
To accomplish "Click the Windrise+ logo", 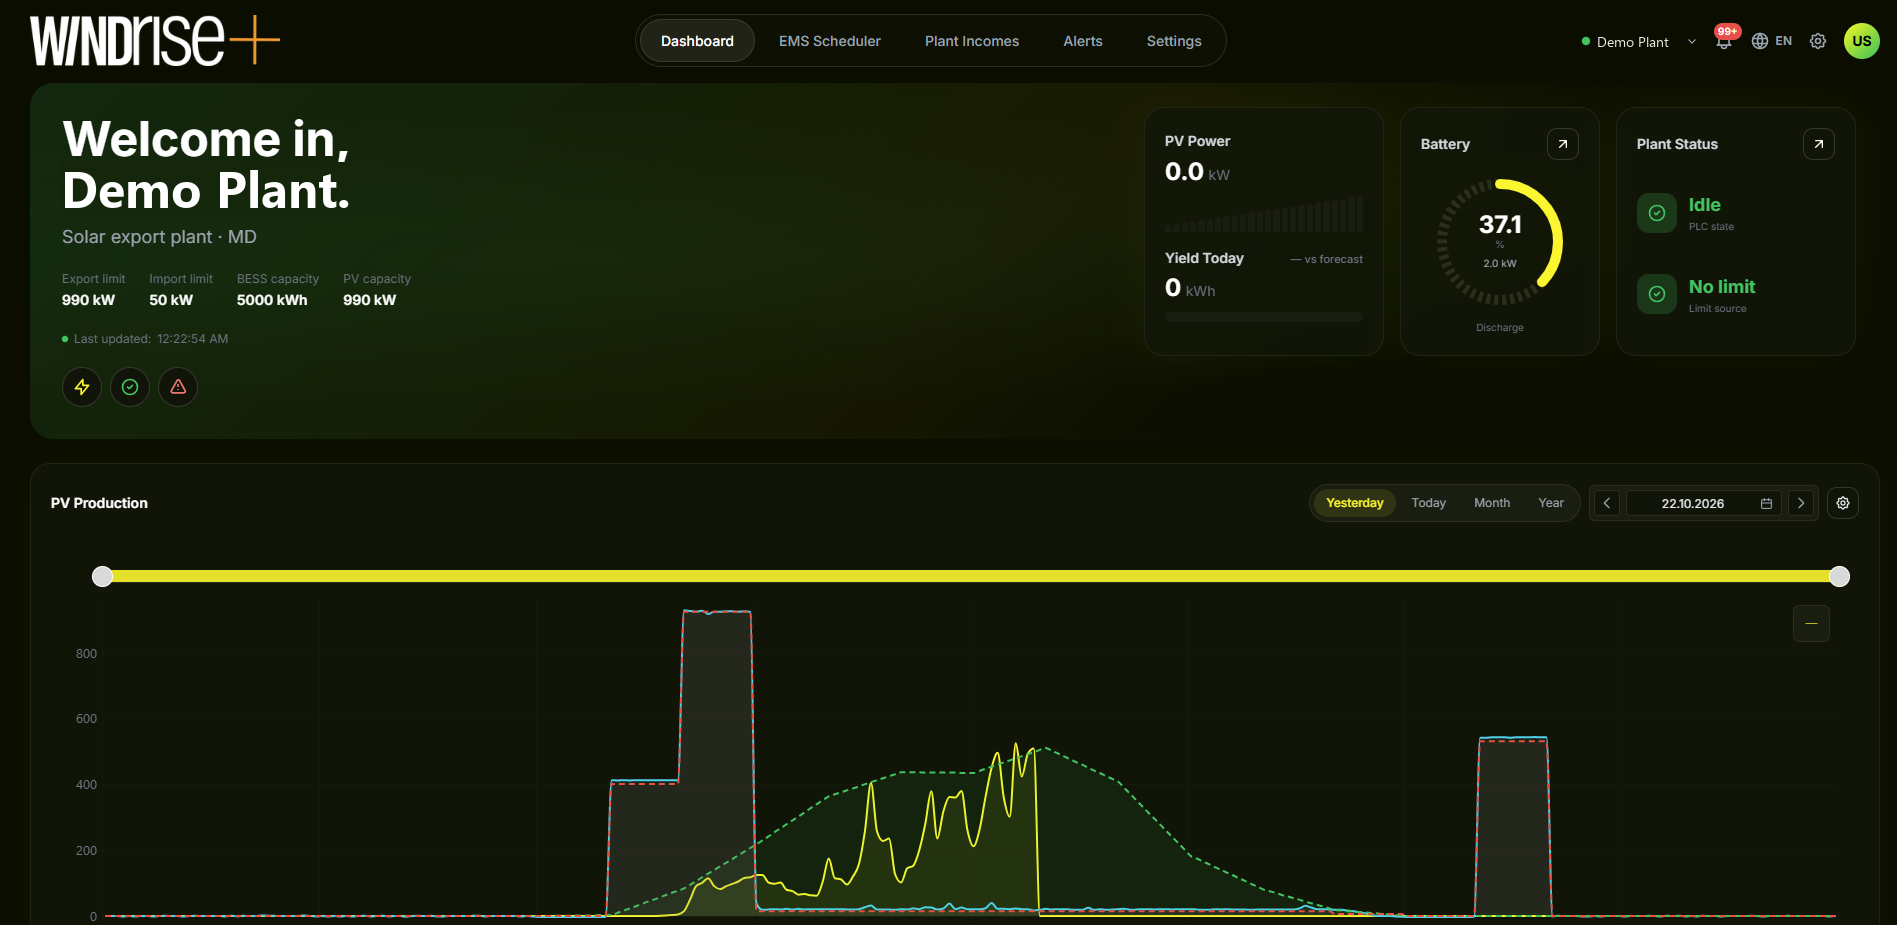I will coord(155,41).
